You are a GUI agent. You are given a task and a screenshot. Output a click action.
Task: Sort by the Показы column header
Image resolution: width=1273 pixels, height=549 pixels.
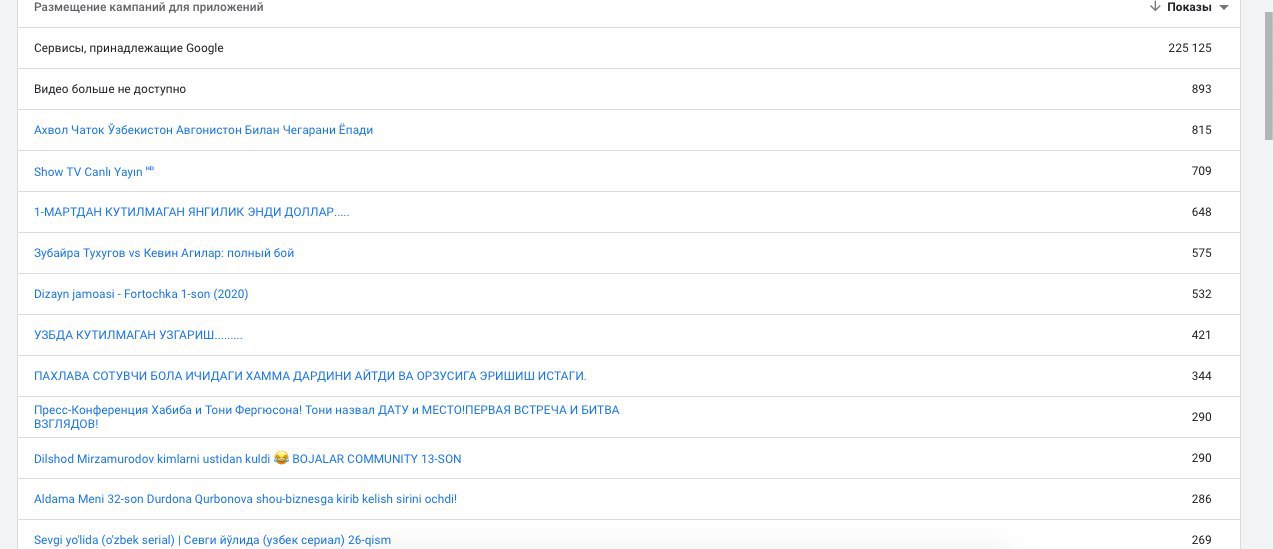pyautogui.click(x=1189, y=7)
